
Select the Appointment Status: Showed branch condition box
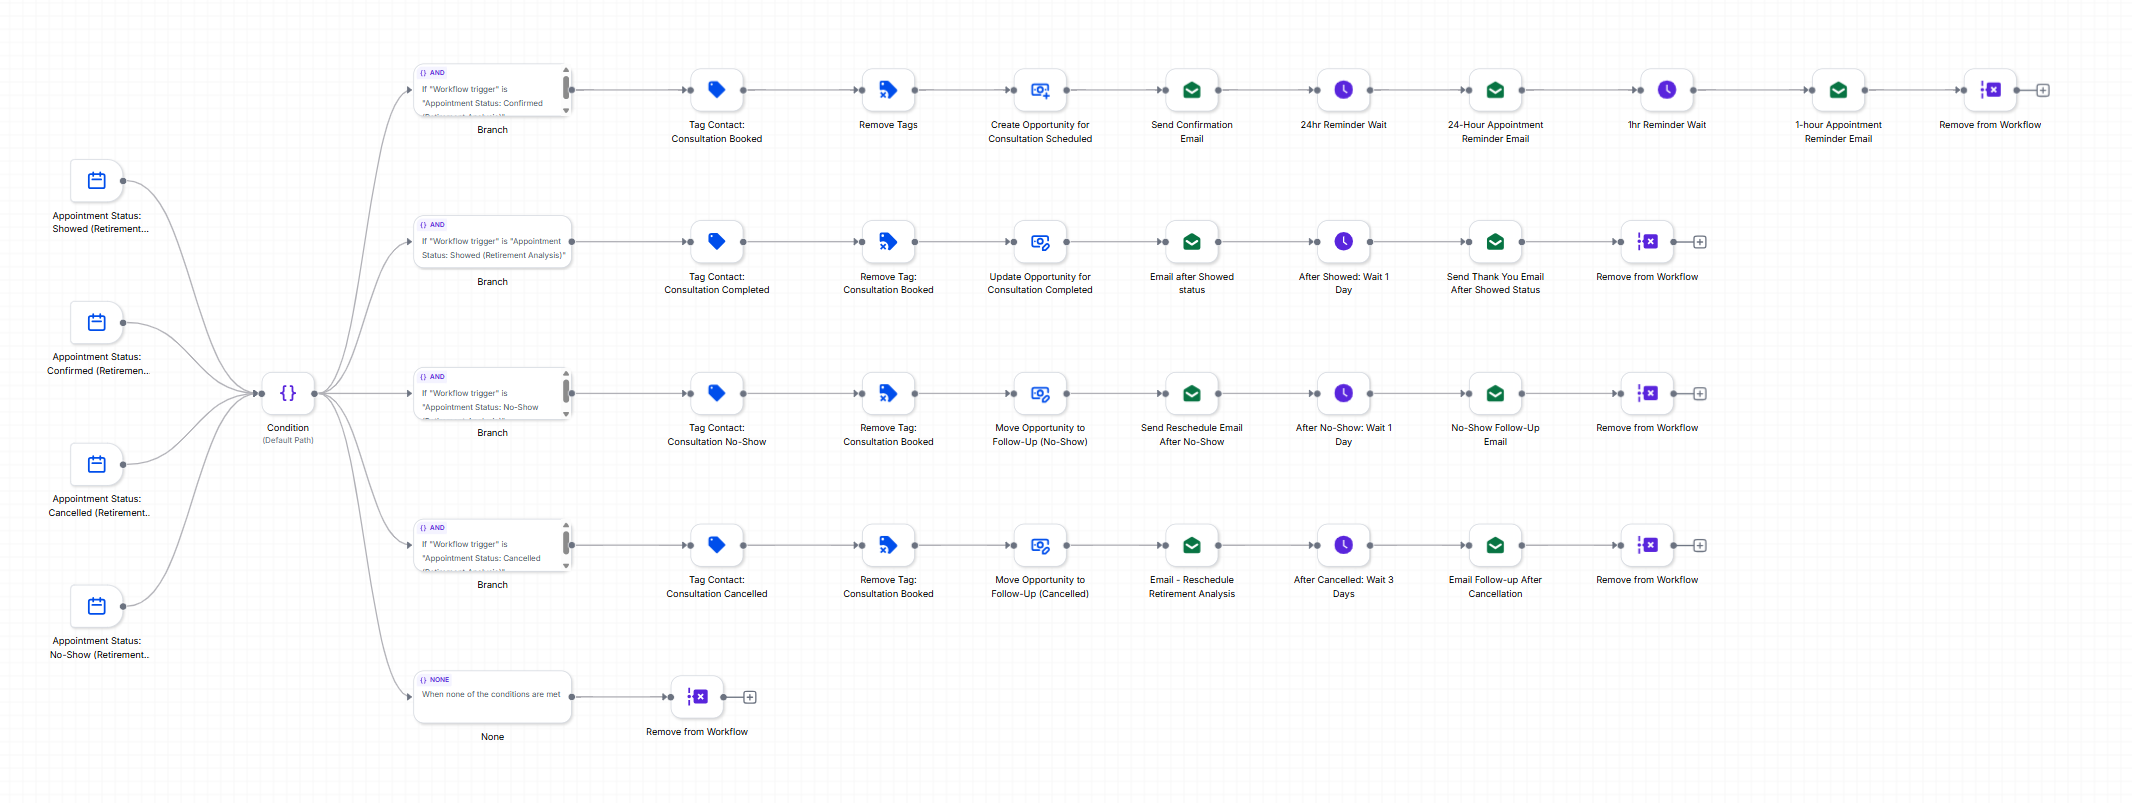pos(492,242)
